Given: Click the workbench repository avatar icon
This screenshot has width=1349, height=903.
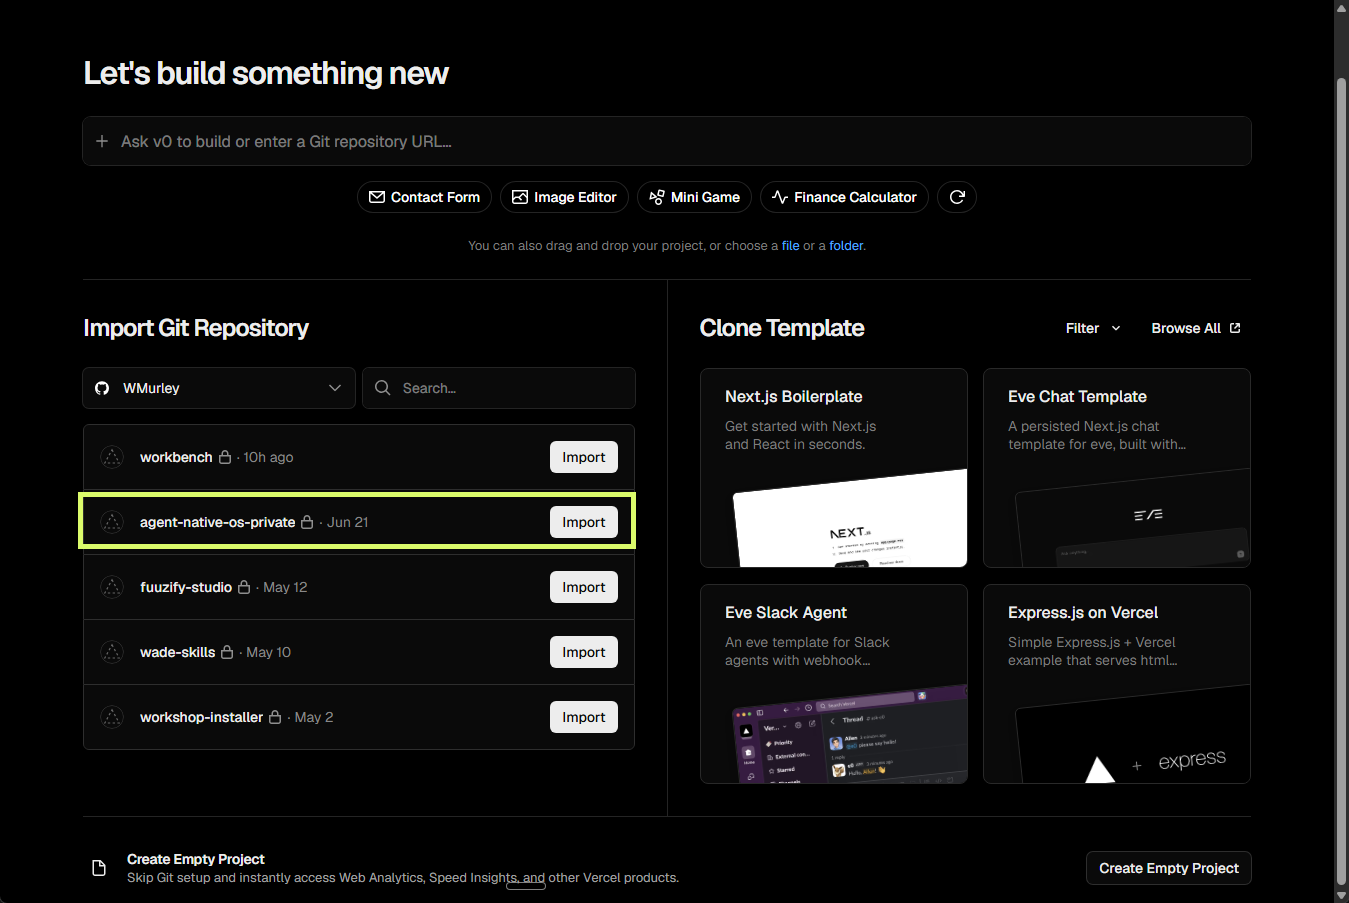Looking at the screenshot, I should click(x=112, y=457).
